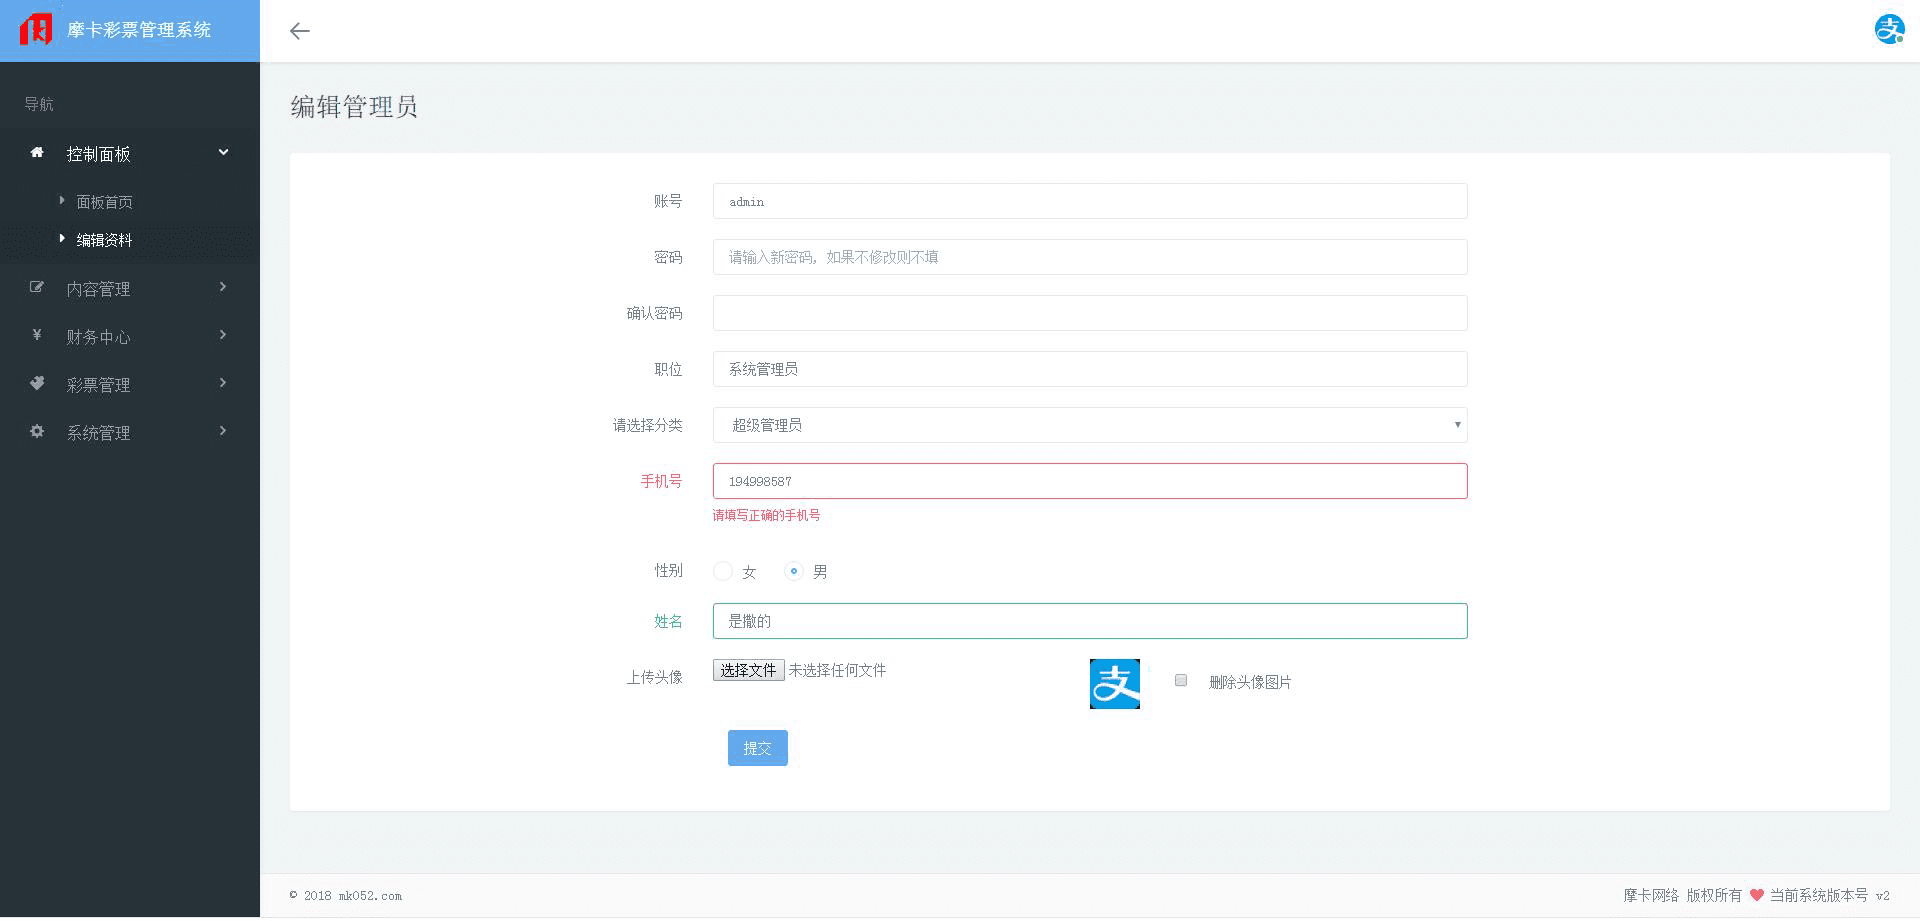The height and width of the screenshot is (921, 1920).
Task: Click the 编辑管理员 page heading
Action: pos(354,107)
